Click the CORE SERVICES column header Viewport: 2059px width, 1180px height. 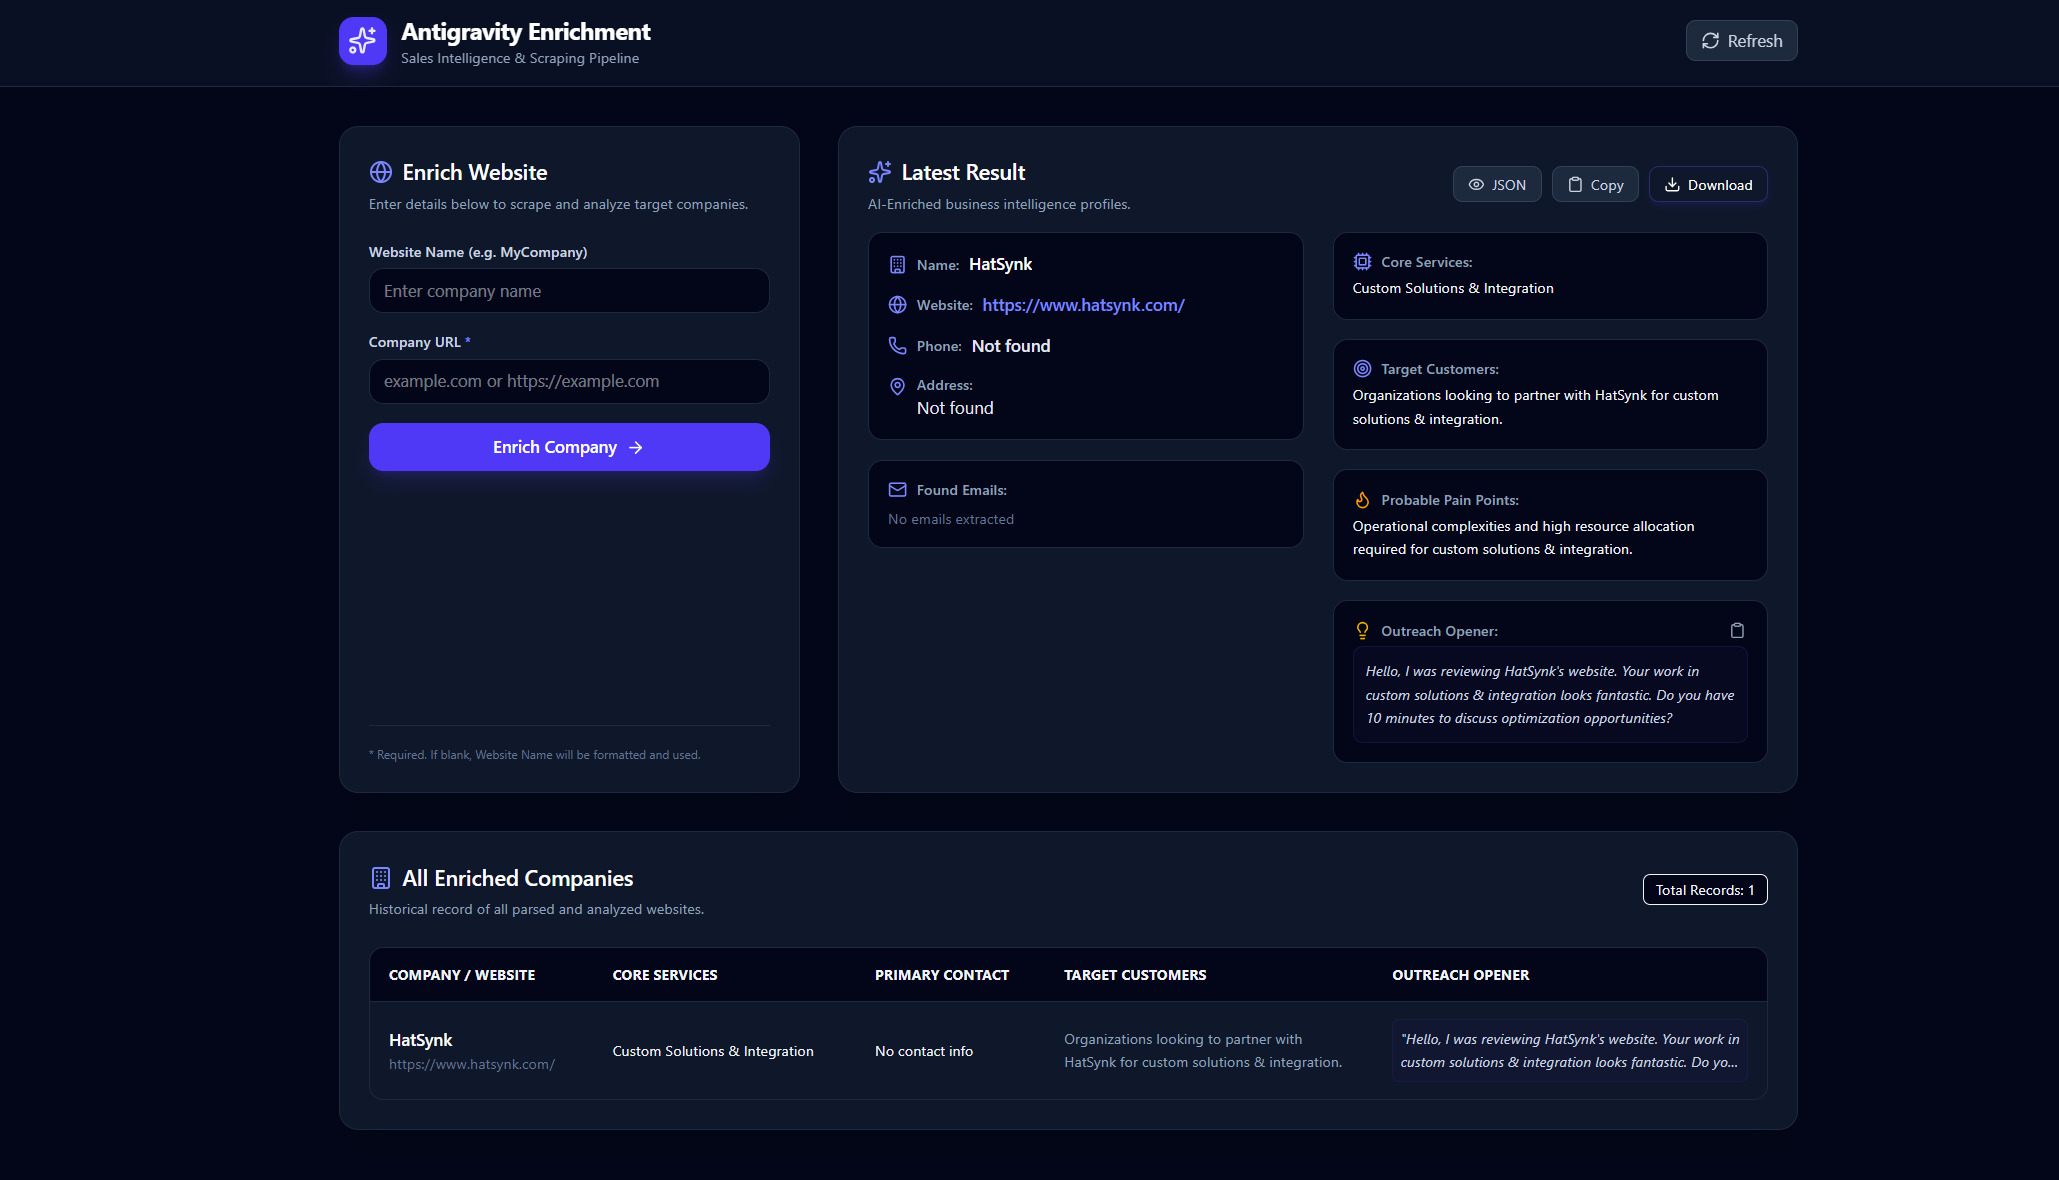(x=665, y=975)
